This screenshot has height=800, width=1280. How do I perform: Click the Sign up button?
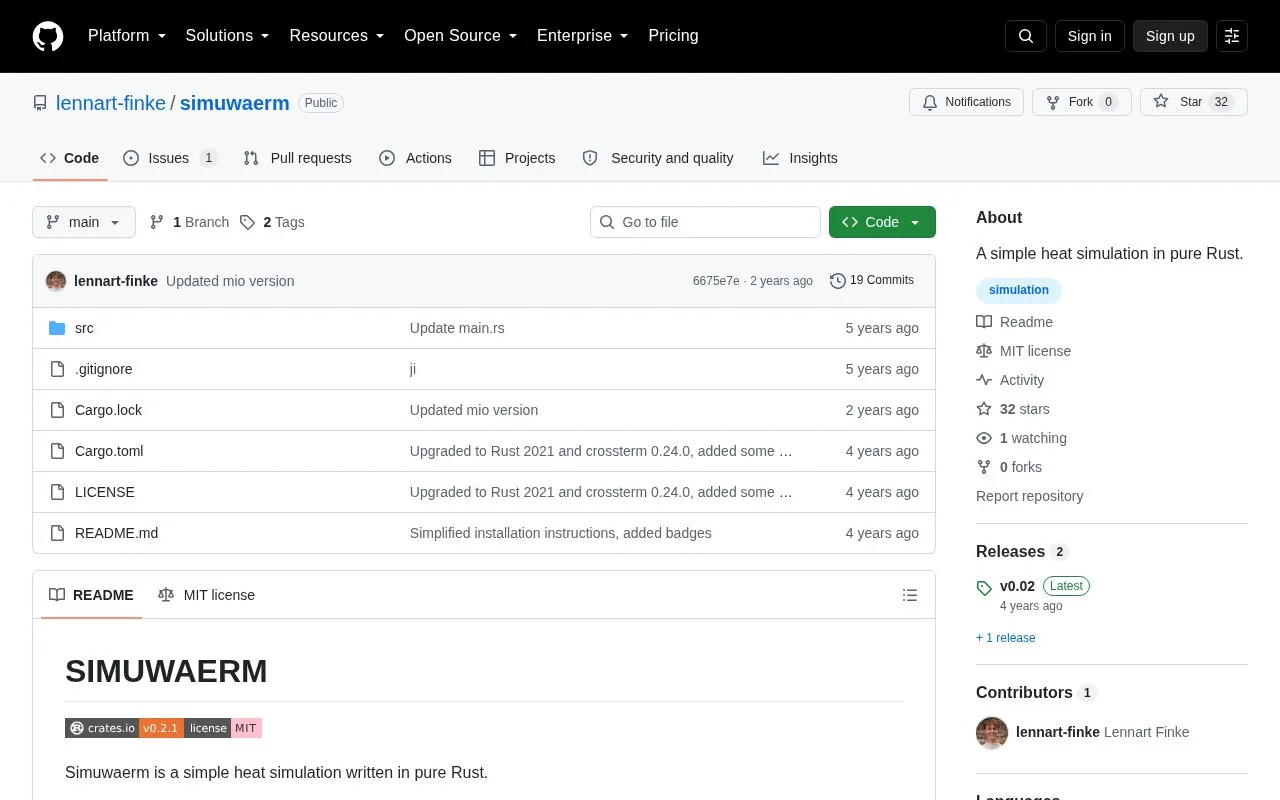(x=1170, y=36)
